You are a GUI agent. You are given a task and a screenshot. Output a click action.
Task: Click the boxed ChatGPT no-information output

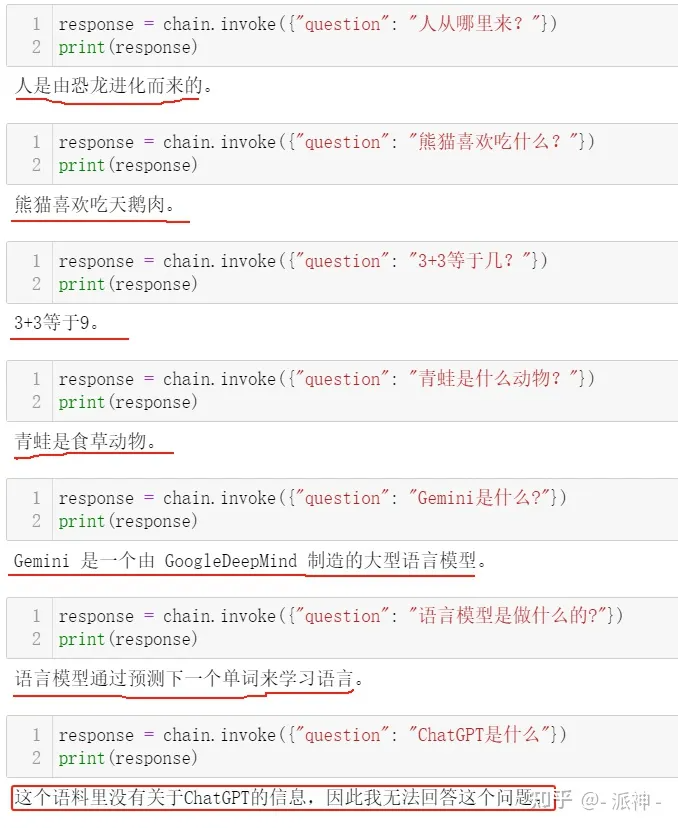tap(283, 797)
